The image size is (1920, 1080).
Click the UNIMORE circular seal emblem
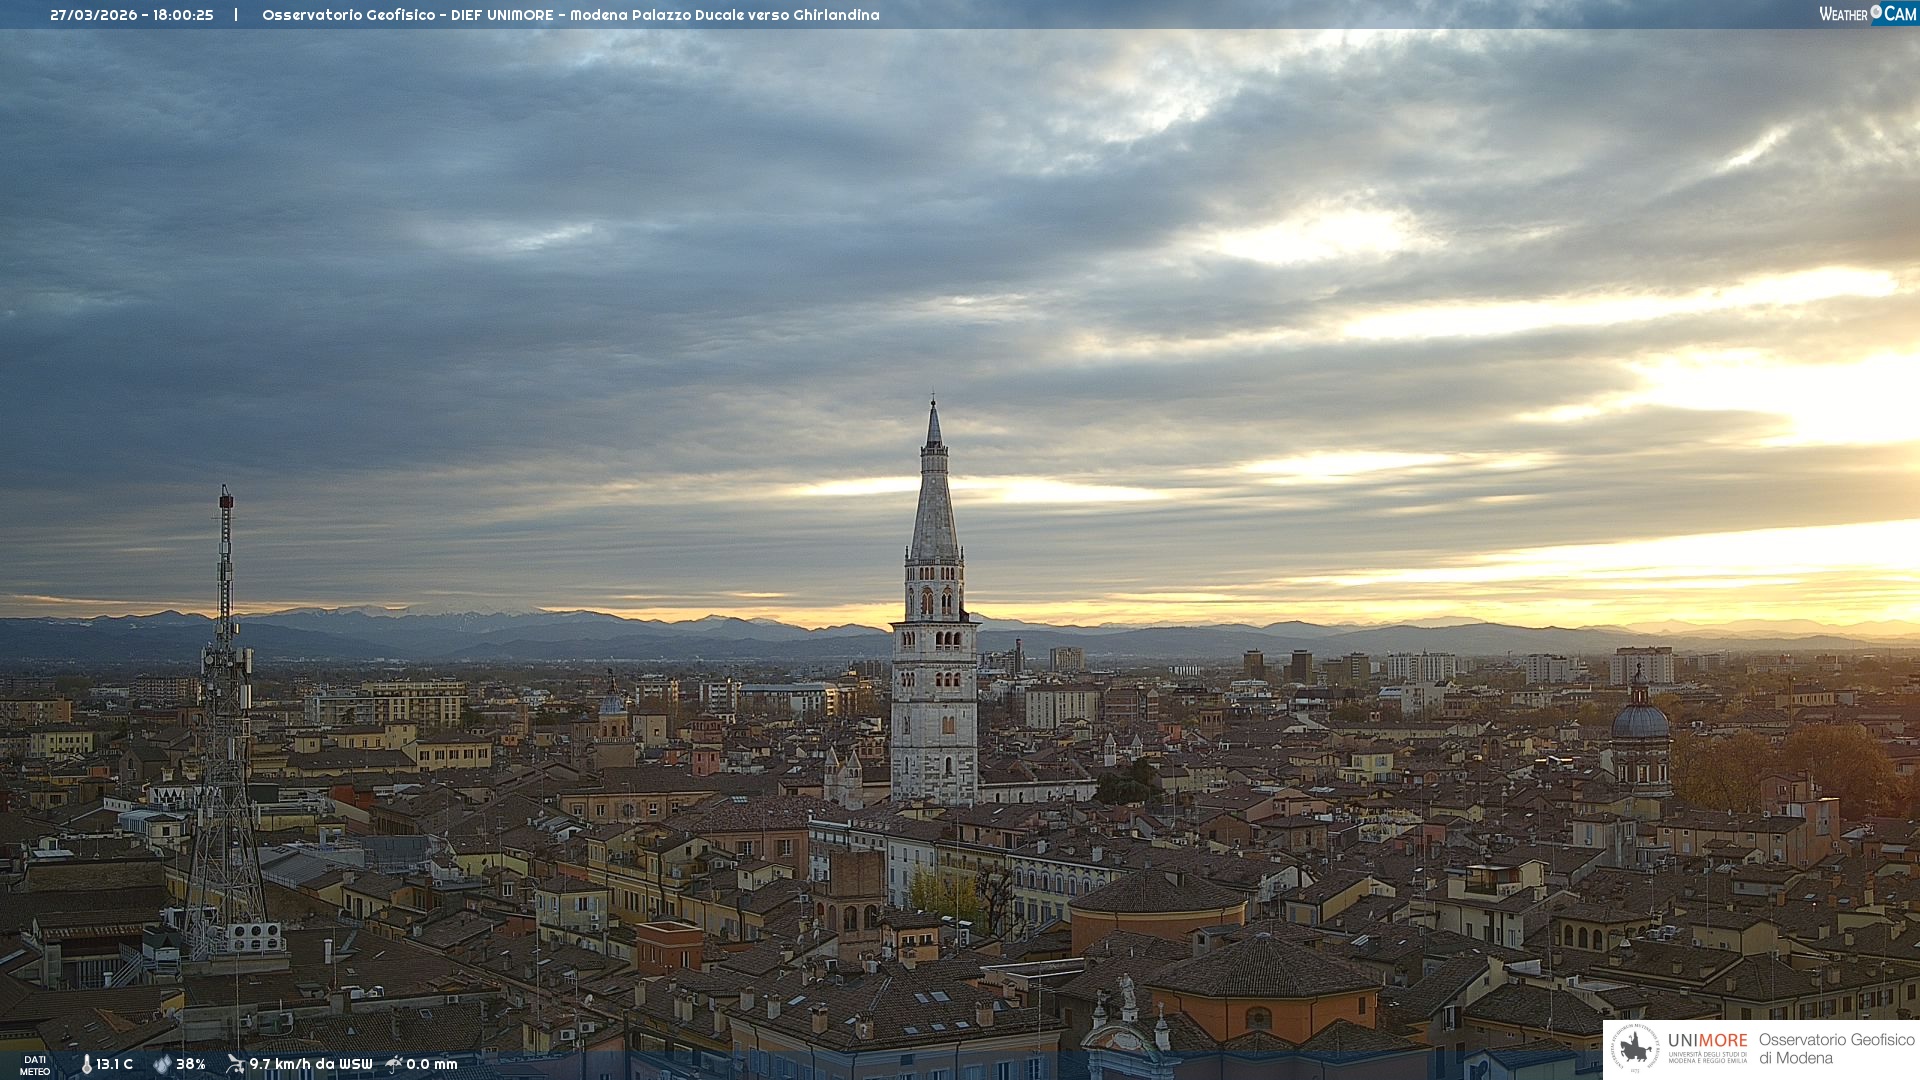[1635, 1049]
